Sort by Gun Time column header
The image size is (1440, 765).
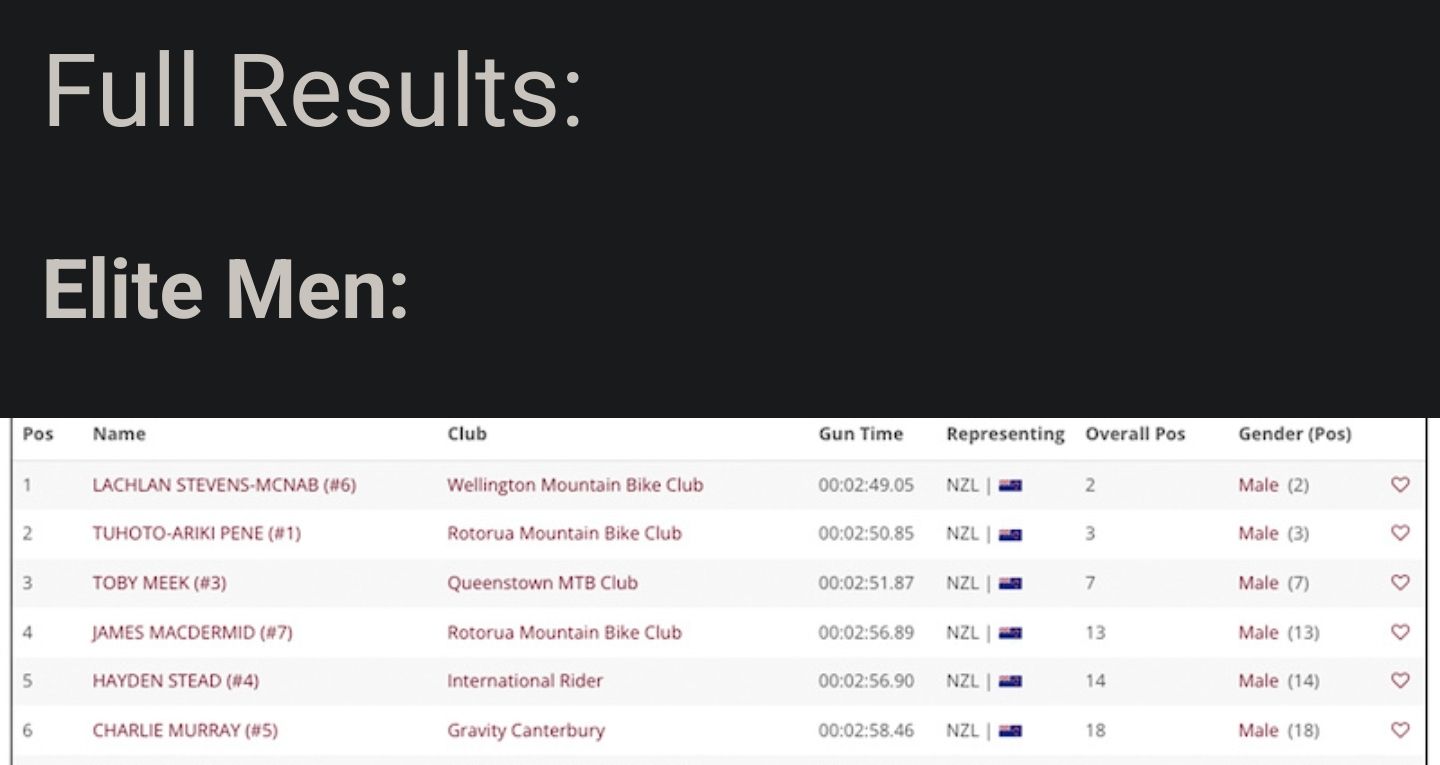point(860,434)
